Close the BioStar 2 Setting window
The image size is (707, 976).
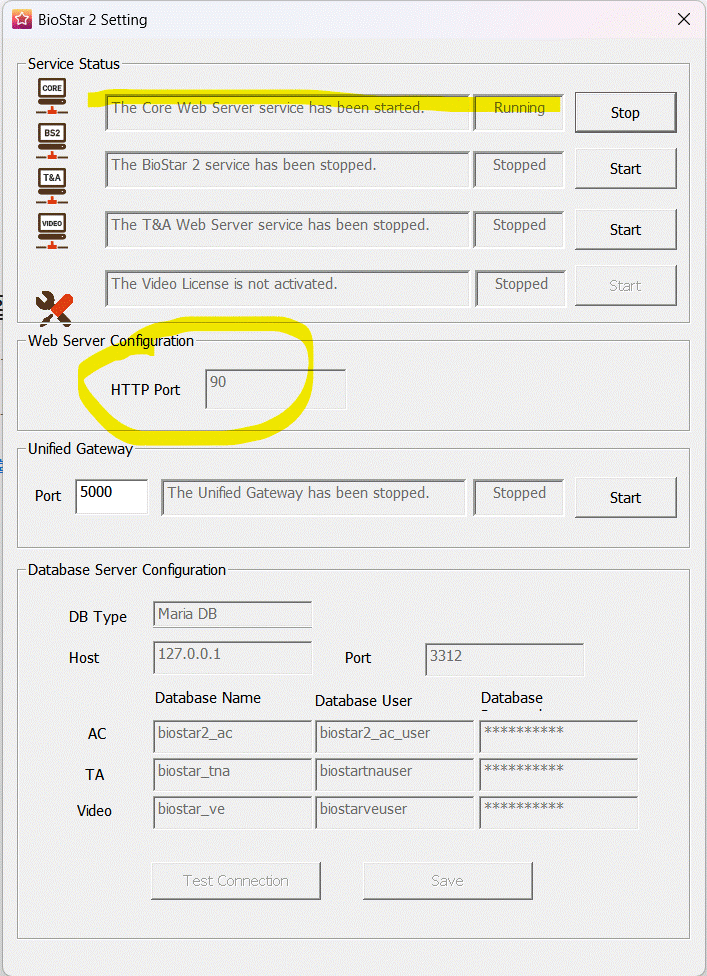tap(684, 19)
